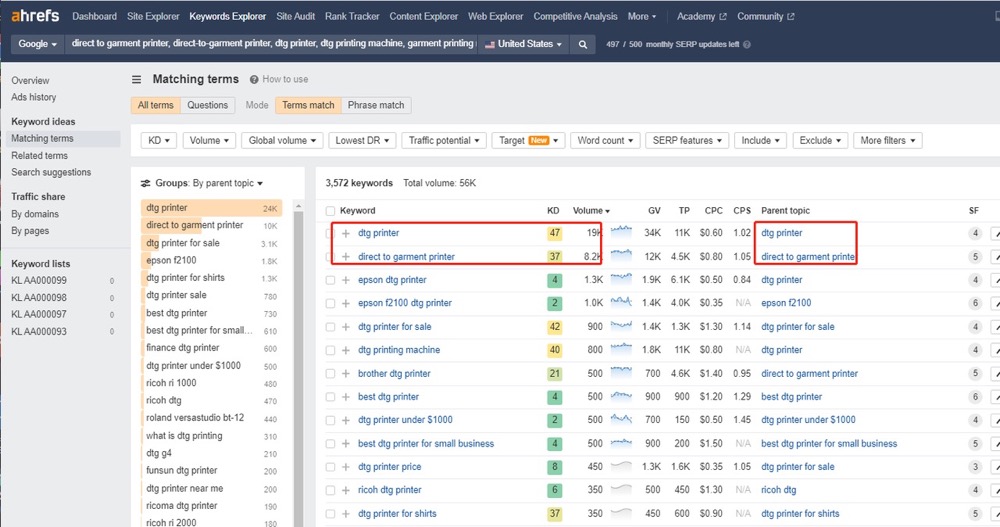Open the Google search engine dropdown
The width and height of the screenshot is (1000, 527).
38,44
